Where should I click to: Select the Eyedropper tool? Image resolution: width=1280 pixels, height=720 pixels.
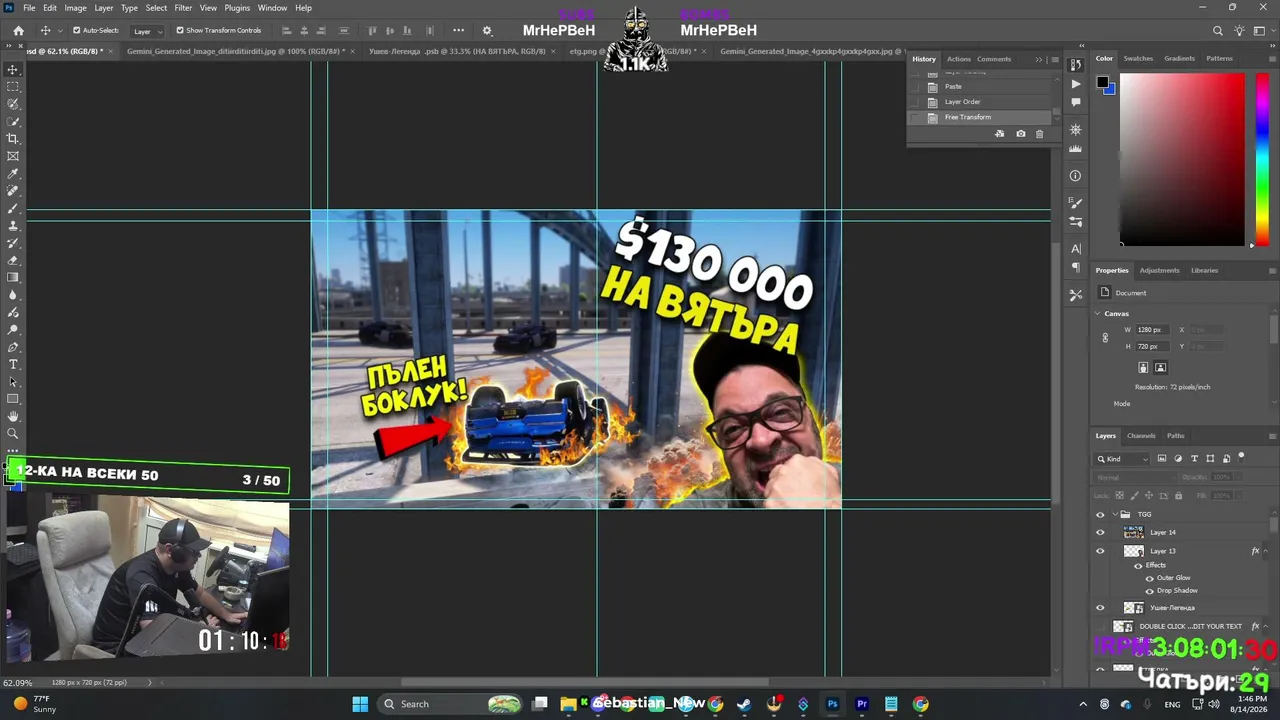[13, 174]
